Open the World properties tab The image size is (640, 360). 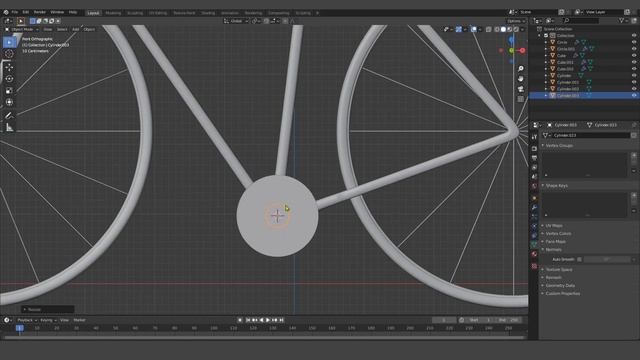pyautogui.click(x=534, y=186)
